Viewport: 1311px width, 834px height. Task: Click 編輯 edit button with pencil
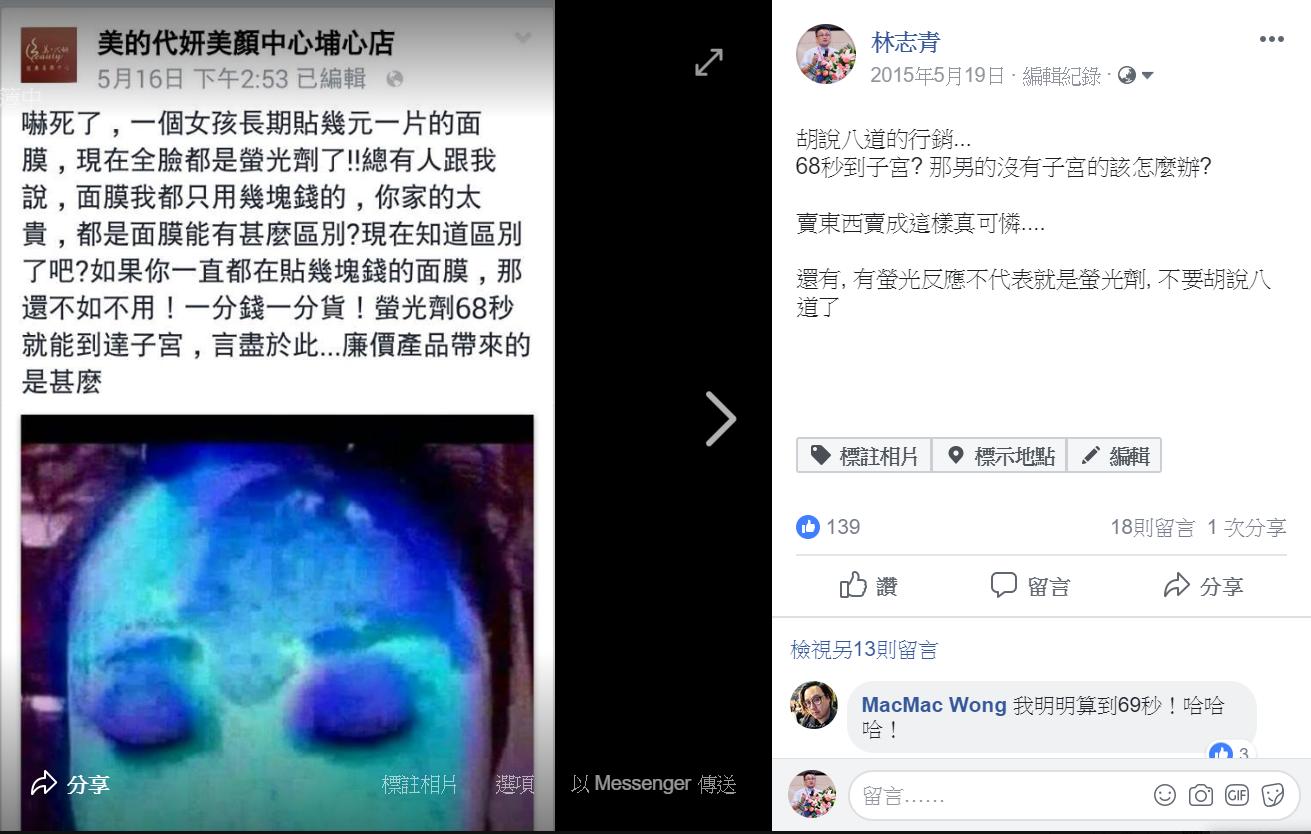1114,456
